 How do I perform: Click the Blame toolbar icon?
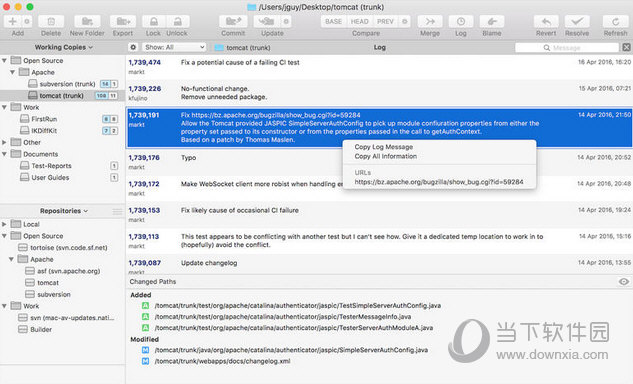pyautogui.click(x=492, y=21)
